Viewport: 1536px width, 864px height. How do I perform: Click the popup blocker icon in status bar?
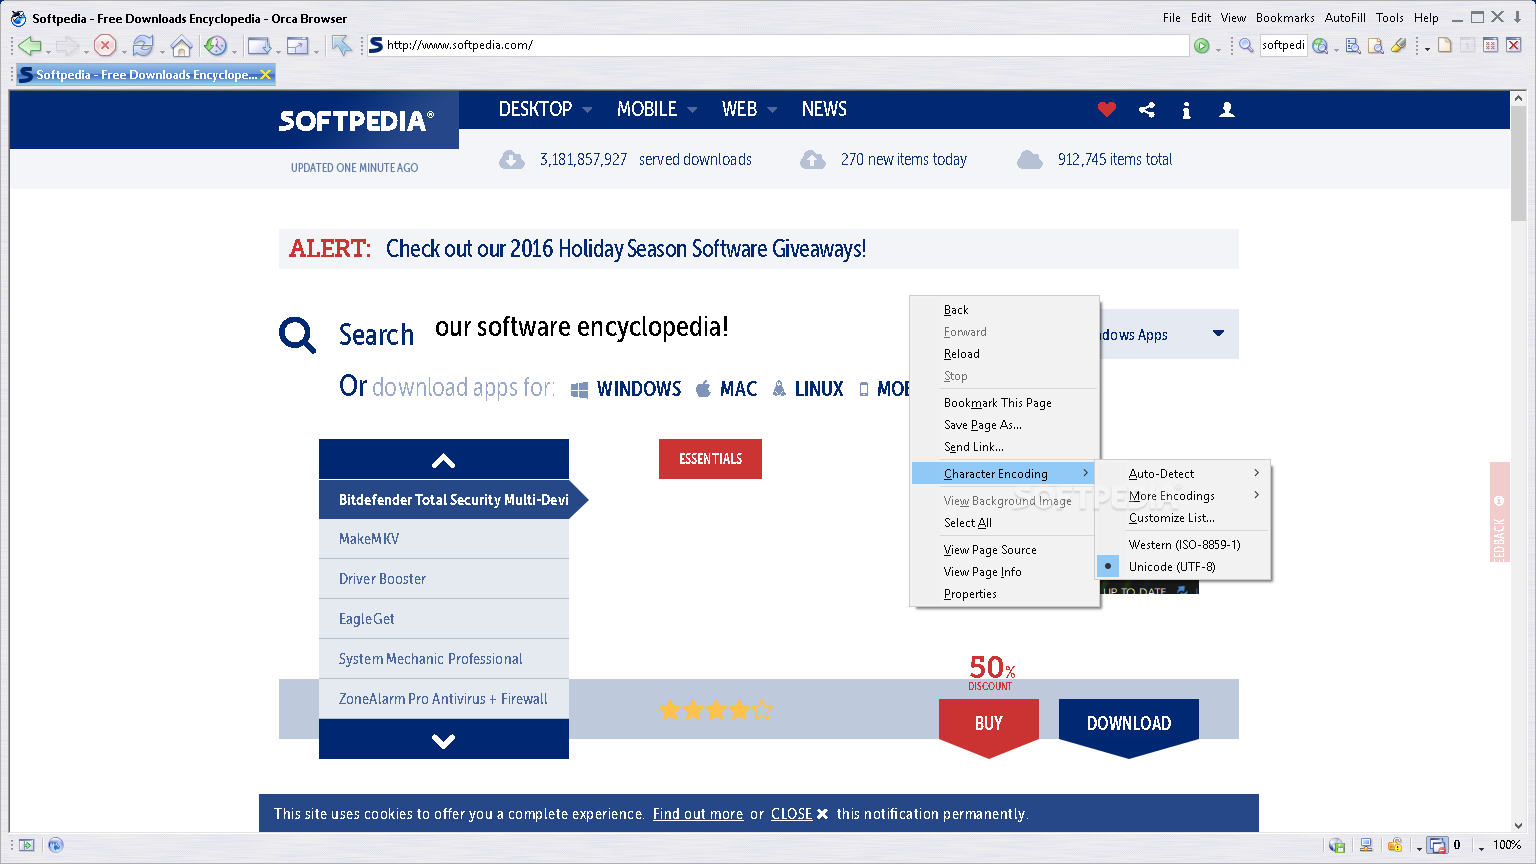coord(1437,845)
